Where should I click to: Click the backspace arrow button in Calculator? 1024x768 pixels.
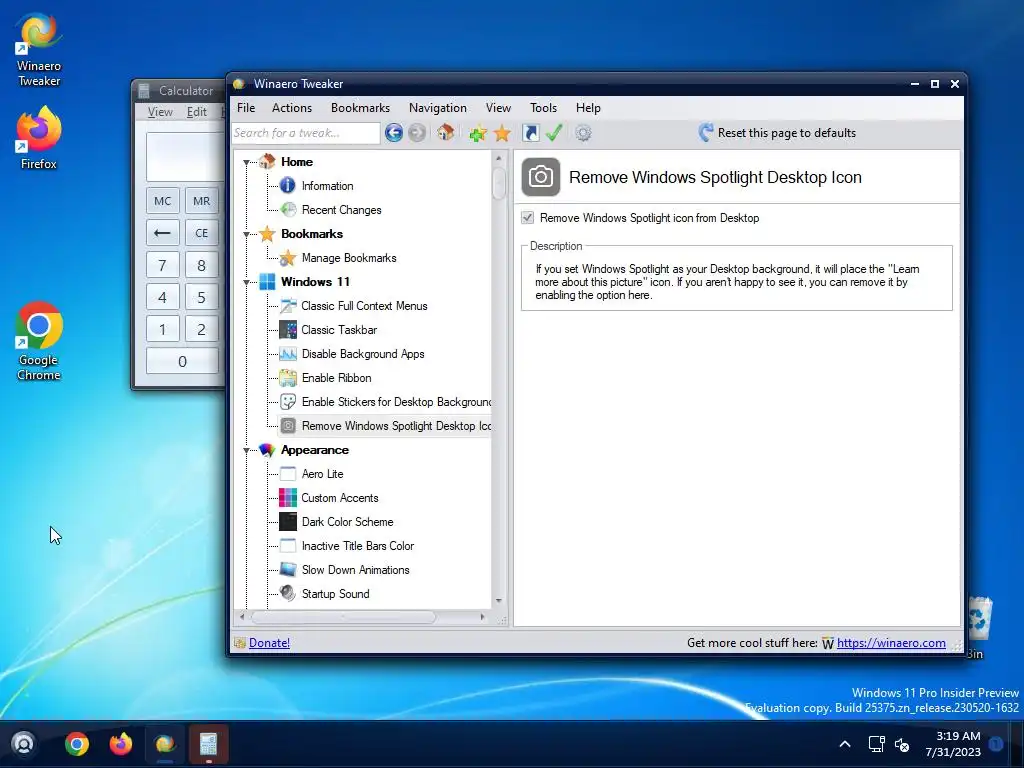pos(163,232)
